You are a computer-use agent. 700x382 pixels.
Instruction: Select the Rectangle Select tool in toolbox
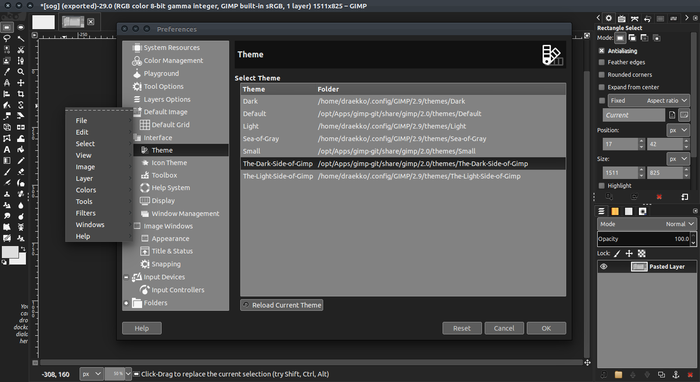click(7, 27)
